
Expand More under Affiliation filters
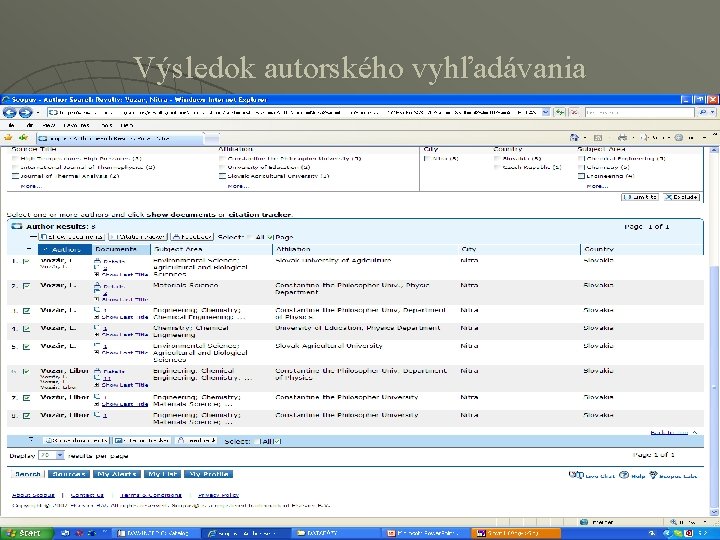[238, 186]
